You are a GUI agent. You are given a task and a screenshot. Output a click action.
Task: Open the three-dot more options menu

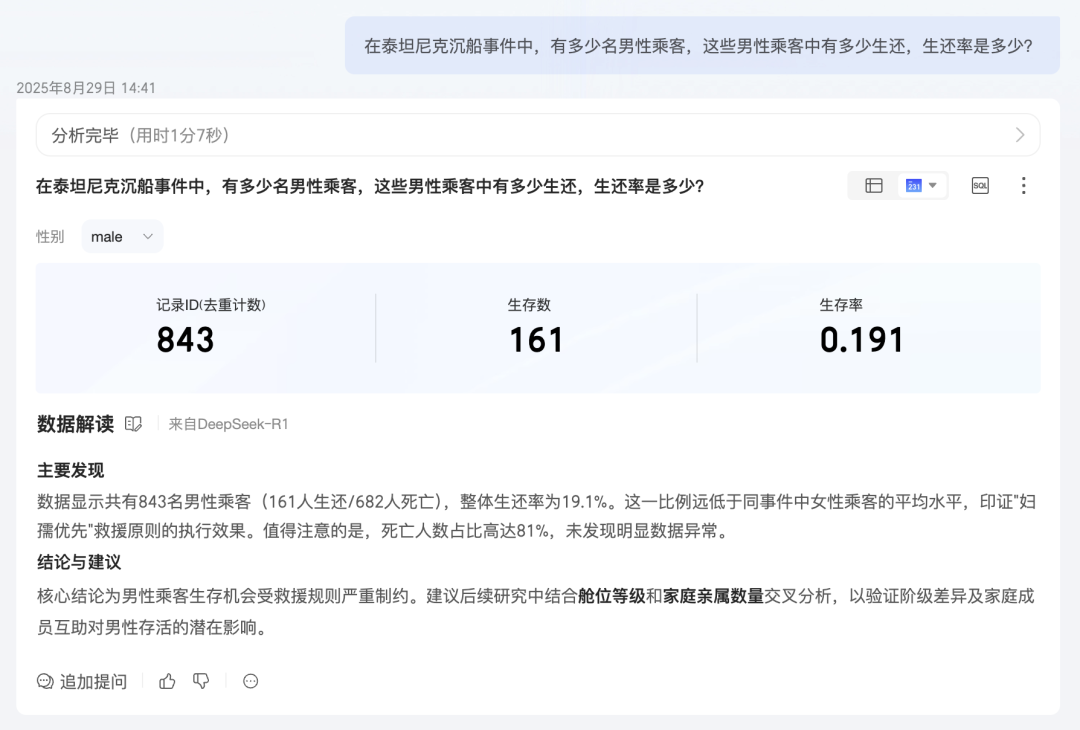tap(1024, 186)
